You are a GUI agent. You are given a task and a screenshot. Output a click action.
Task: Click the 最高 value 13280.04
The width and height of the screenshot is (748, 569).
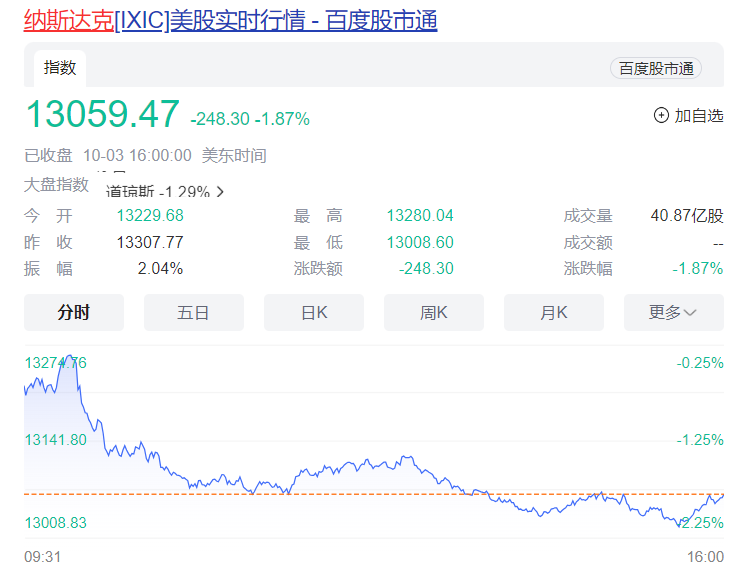pos(420,216)
